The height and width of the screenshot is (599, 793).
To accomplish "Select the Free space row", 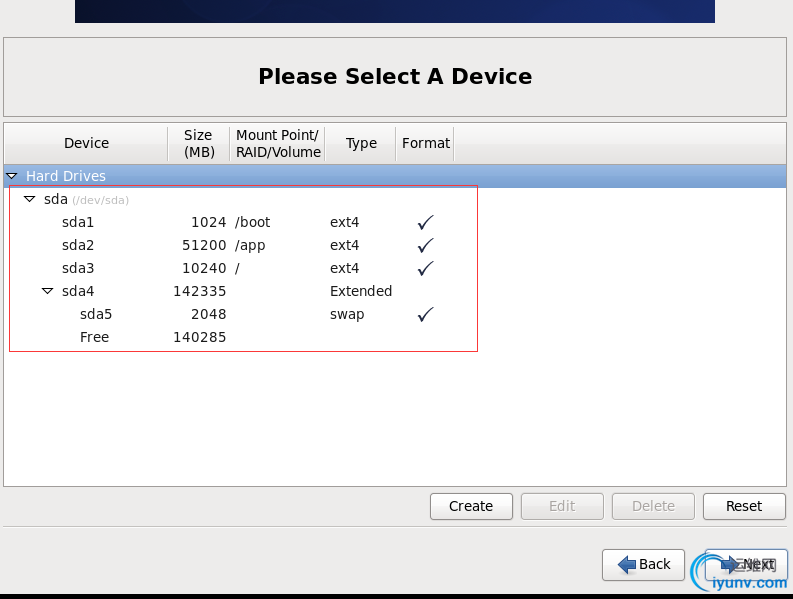I will click(x=395, y=337).
